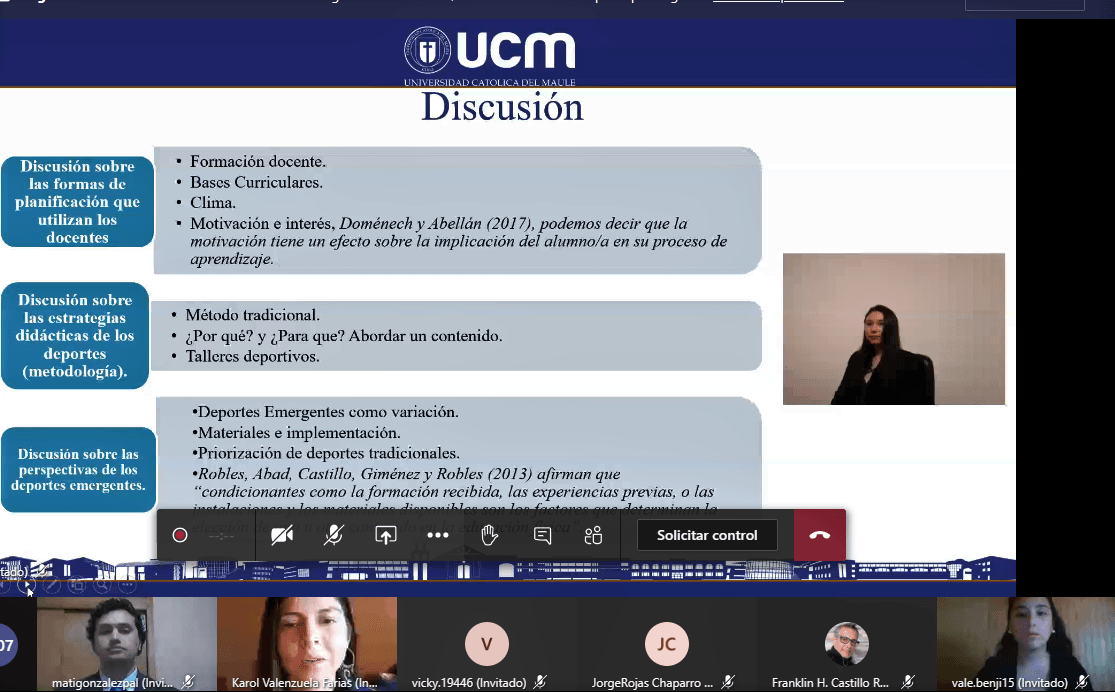Open the more actions ellipsis menu
This screenshot has height=692, width=1115.
coord(438,535)
